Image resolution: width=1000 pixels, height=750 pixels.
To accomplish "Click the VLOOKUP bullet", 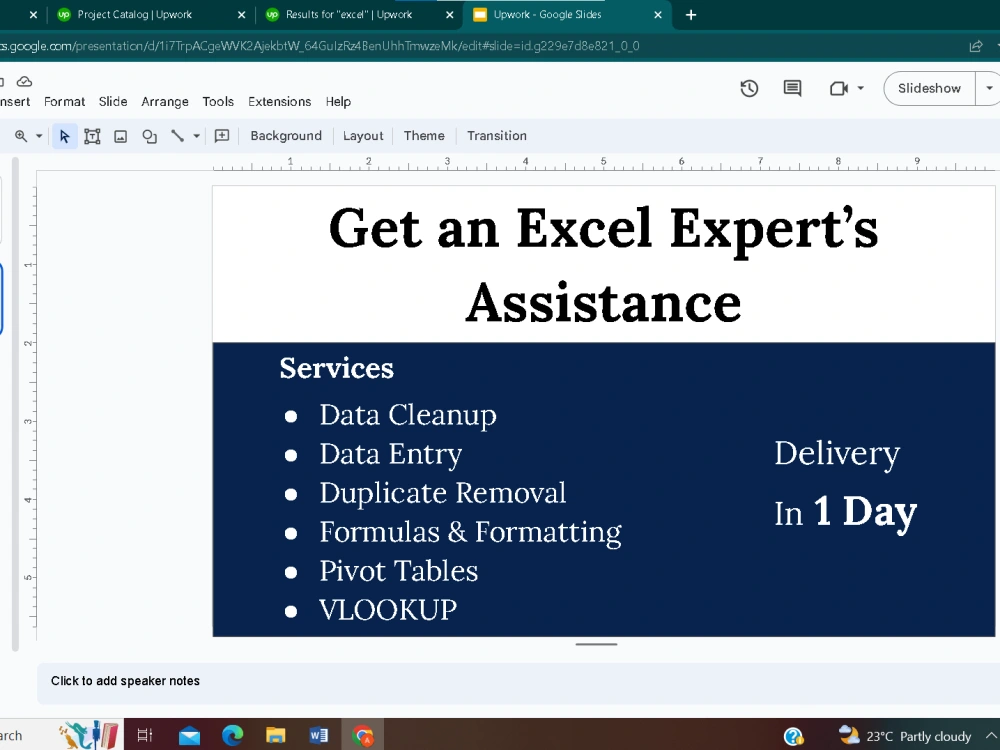I will (x=388, y=610).
